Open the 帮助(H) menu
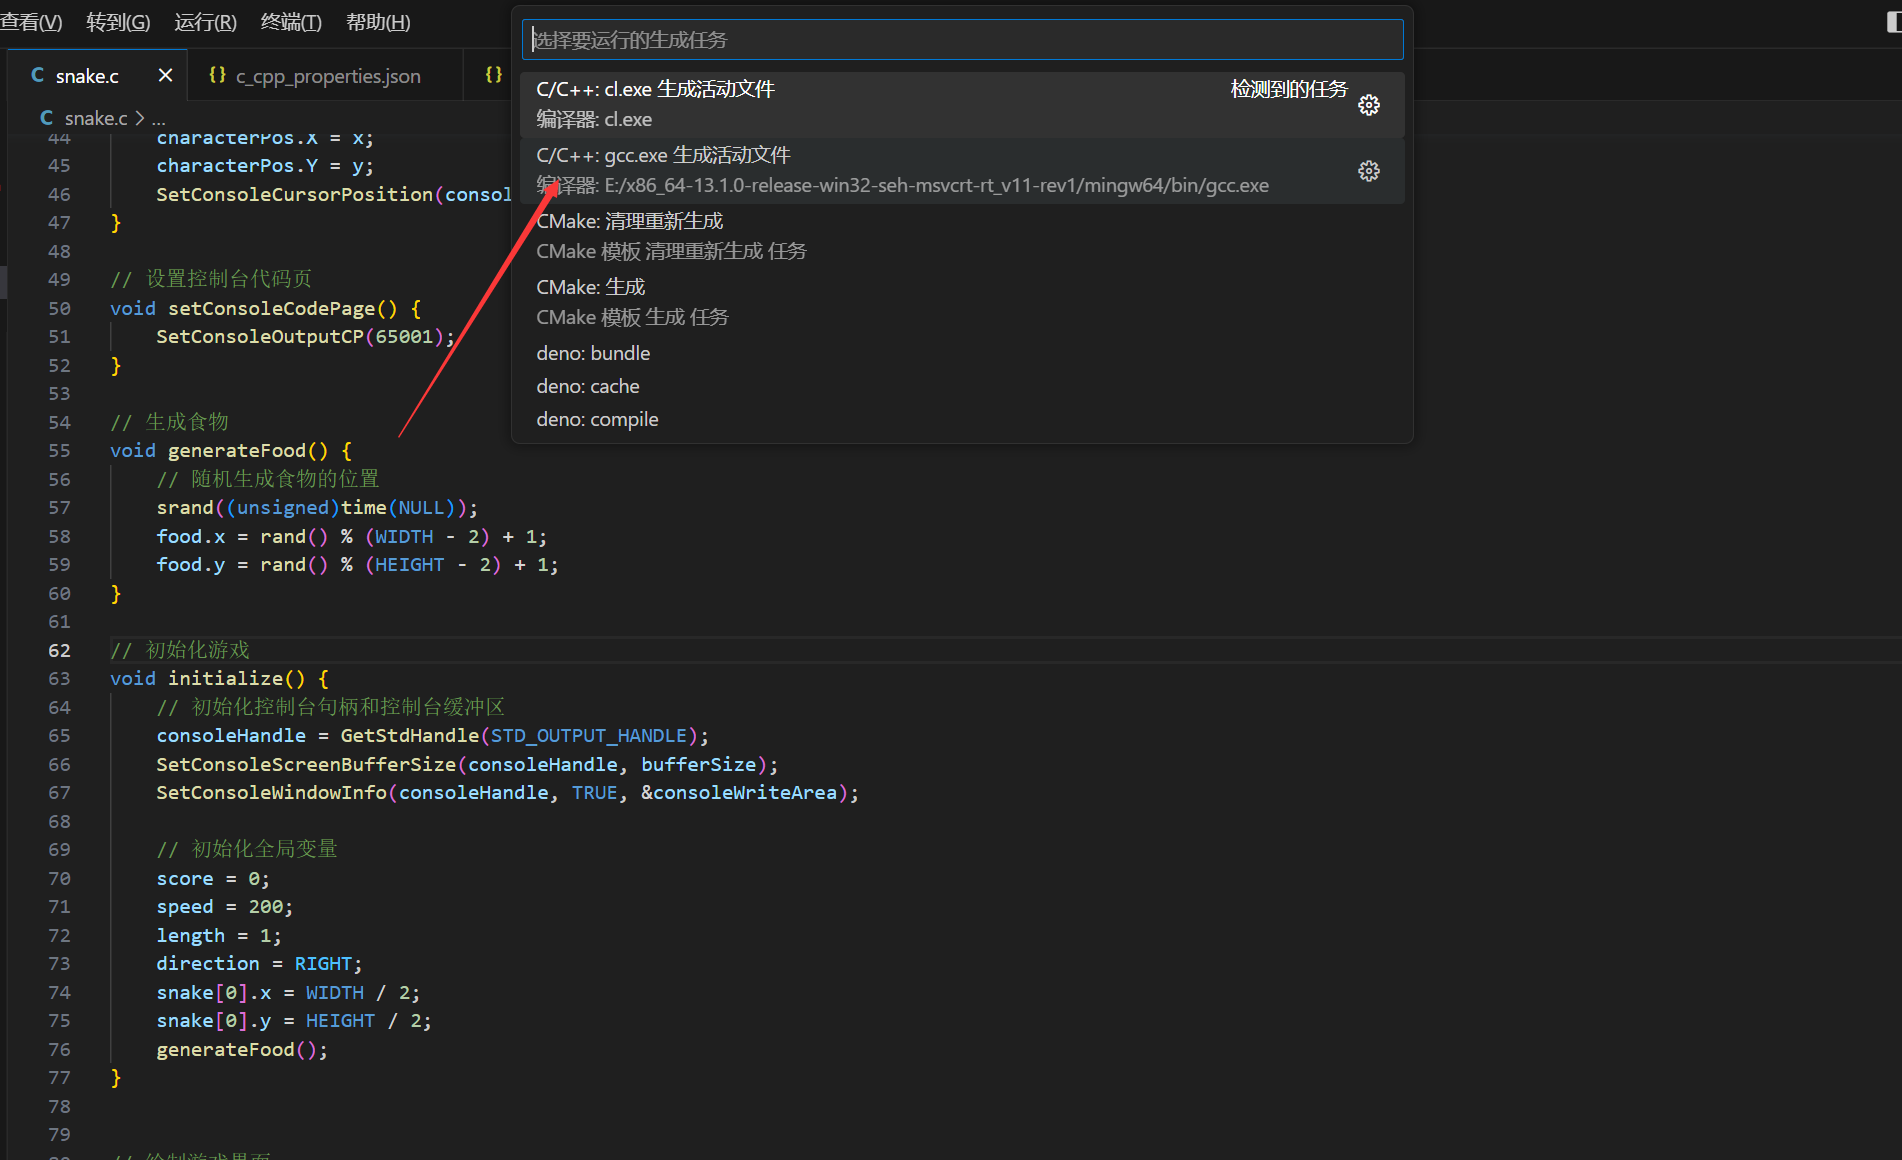Screen dimensions: 1902x1160 point(378,22)
